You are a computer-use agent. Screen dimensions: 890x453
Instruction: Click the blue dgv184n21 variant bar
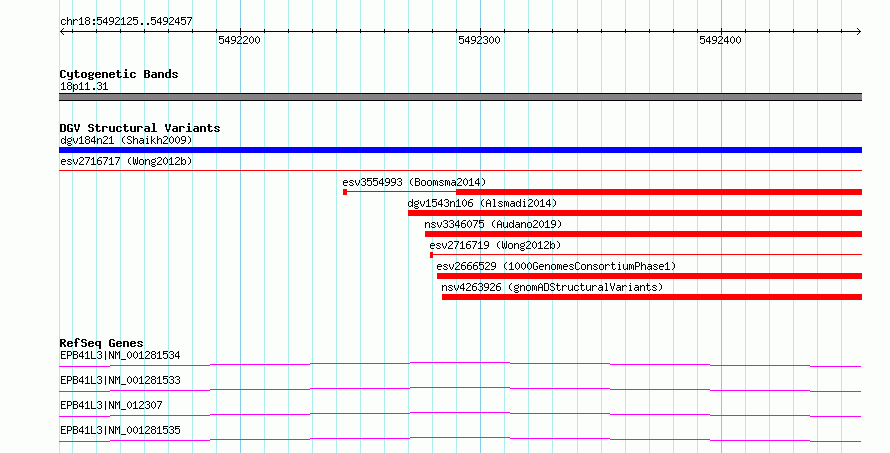pyautogui.click(x=460, y=150)
